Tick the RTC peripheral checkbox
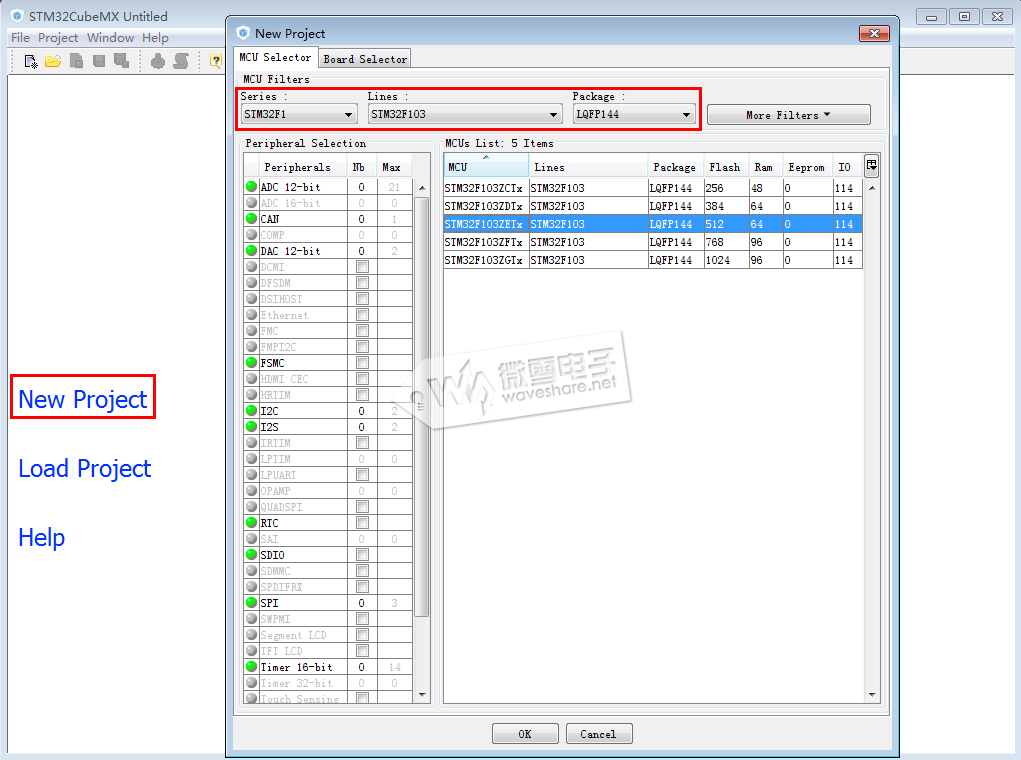Viewport: 1021px width, 760px height. (x=363, y=523)
